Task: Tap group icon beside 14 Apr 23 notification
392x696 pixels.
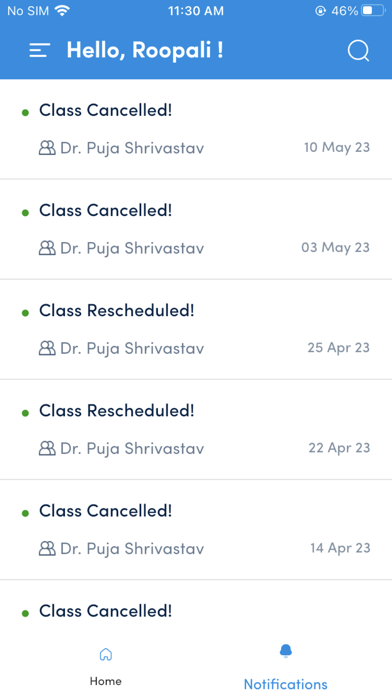Action: (x=48, y=549)
